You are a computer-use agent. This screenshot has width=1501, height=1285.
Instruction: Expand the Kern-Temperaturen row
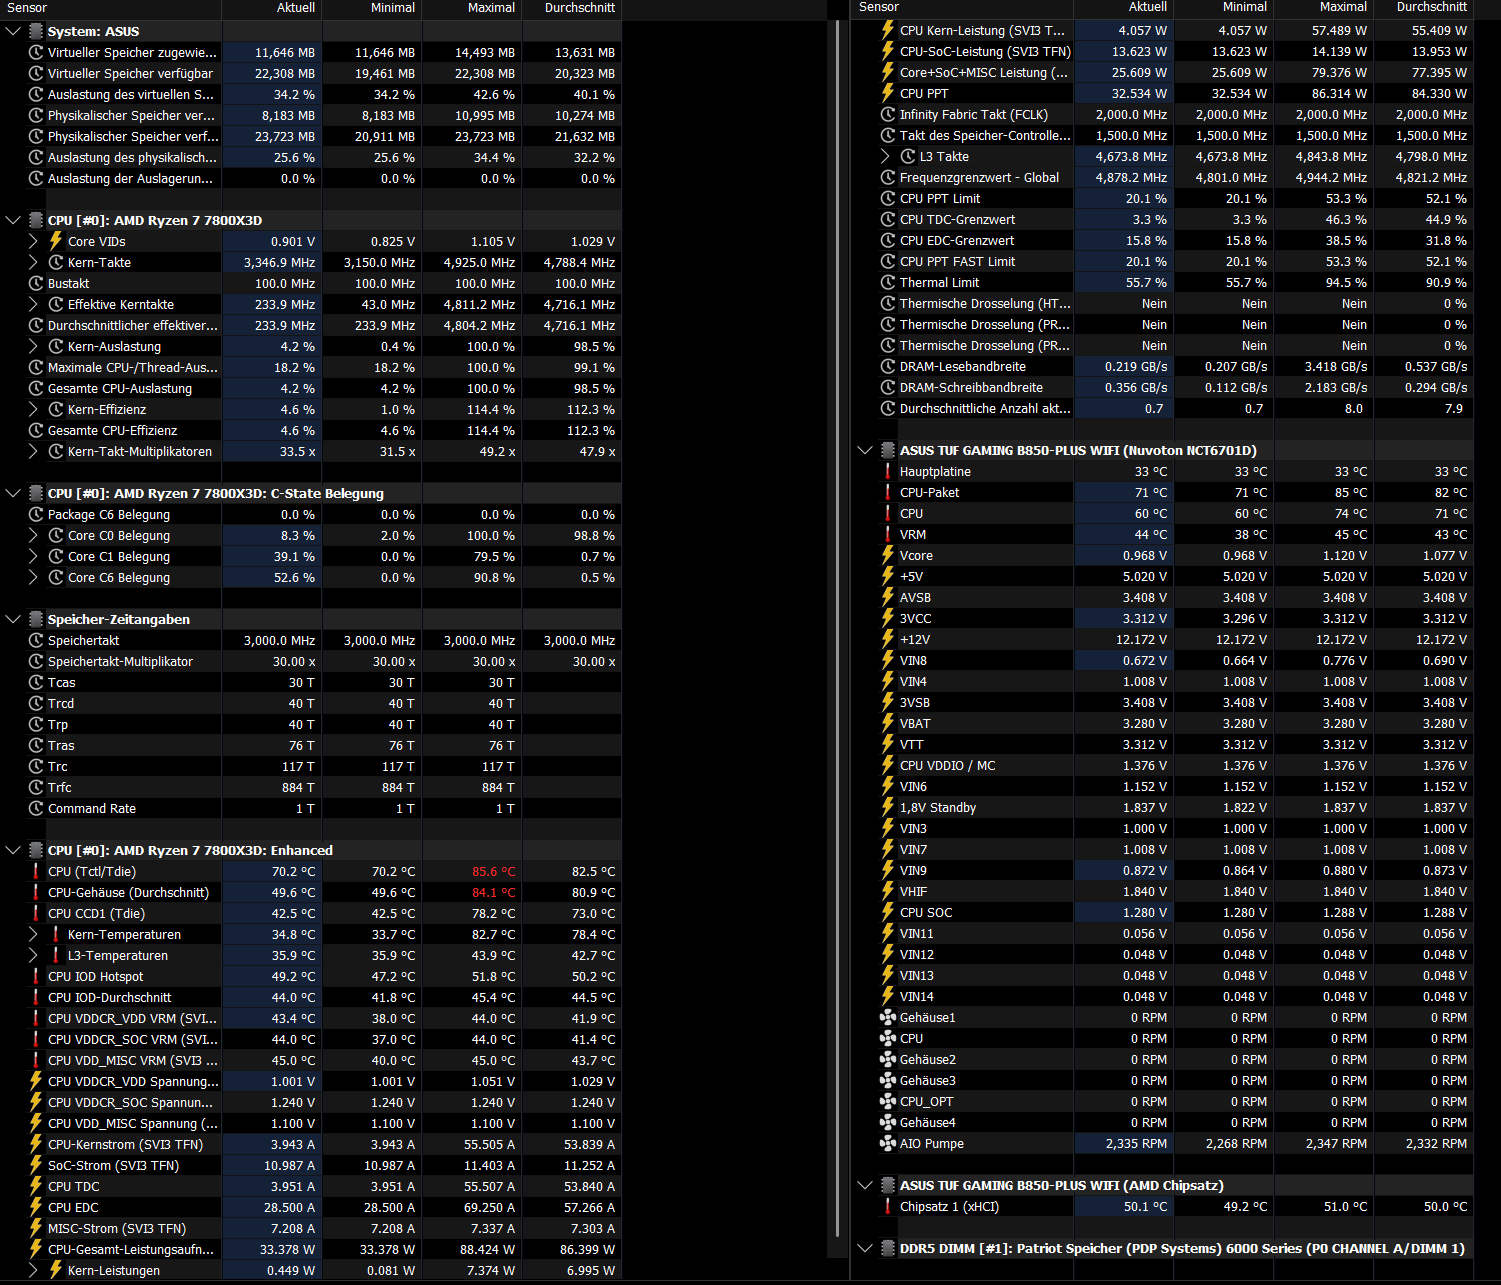click(33, 934)
